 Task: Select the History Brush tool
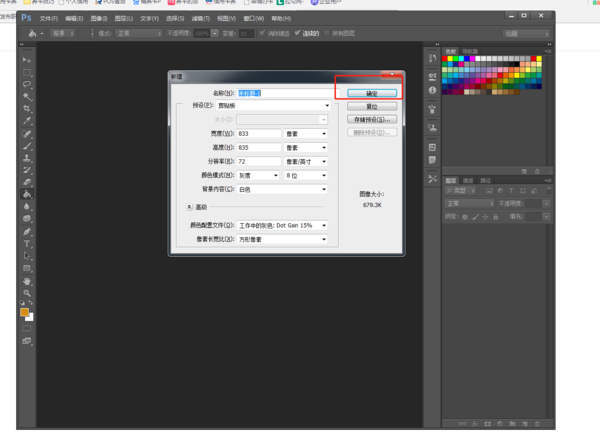(27, 170)
